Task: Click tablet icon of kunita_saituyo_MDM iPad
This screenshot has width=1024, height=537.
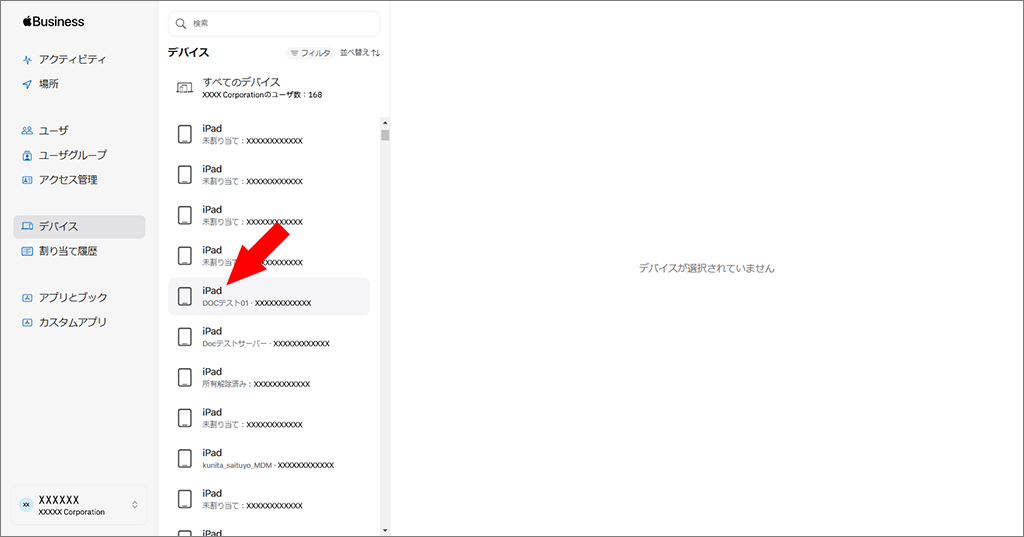Action: coord(185,459)
